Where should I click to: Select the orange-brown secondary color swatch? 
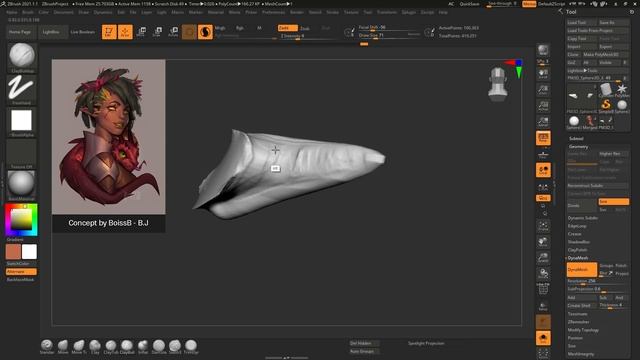[13, 252]
